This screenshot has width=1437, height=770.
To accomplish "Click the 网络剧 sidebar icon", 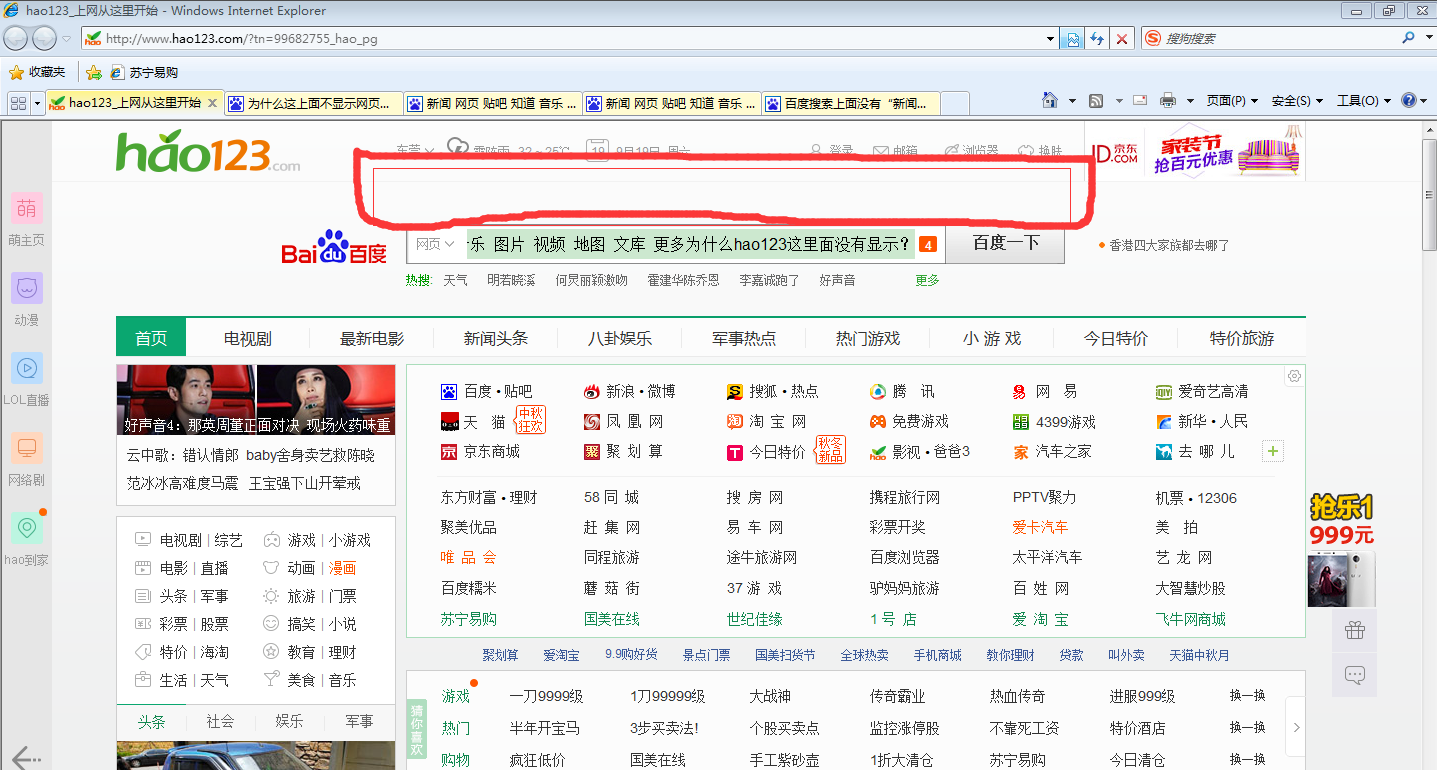I will [x=27, y=448].
